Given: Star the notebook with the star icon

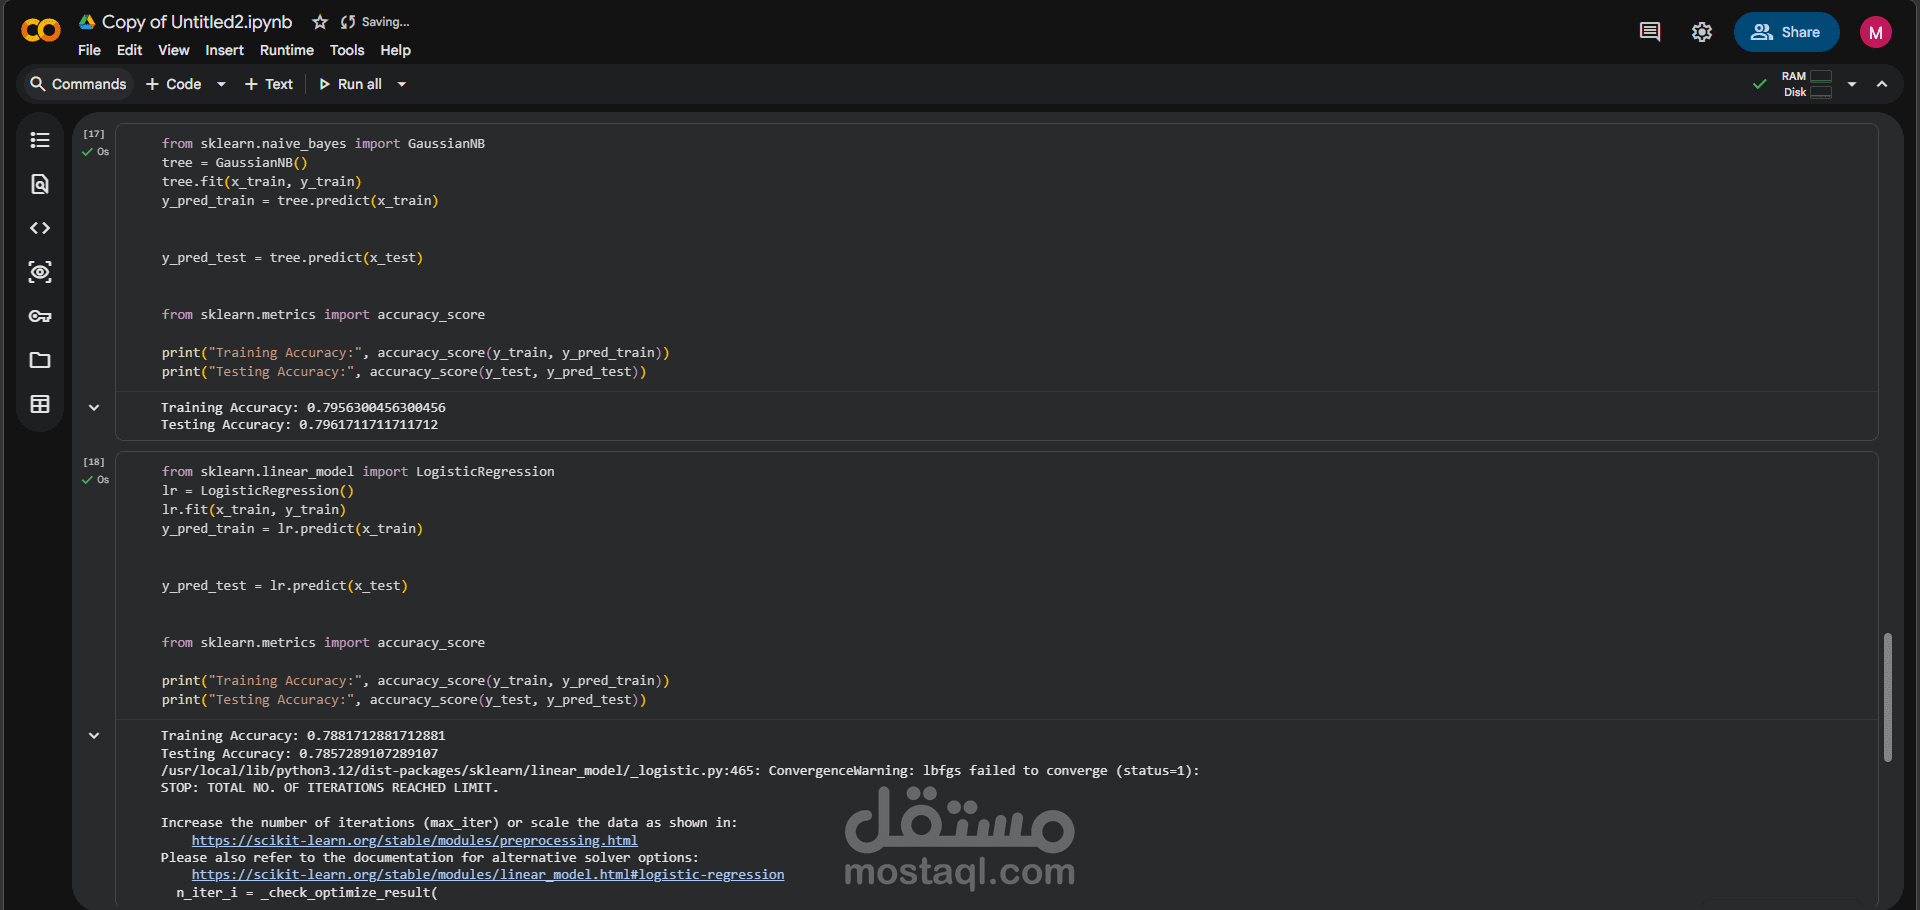Looking at the screenshot, I should (x=320, y=22).
